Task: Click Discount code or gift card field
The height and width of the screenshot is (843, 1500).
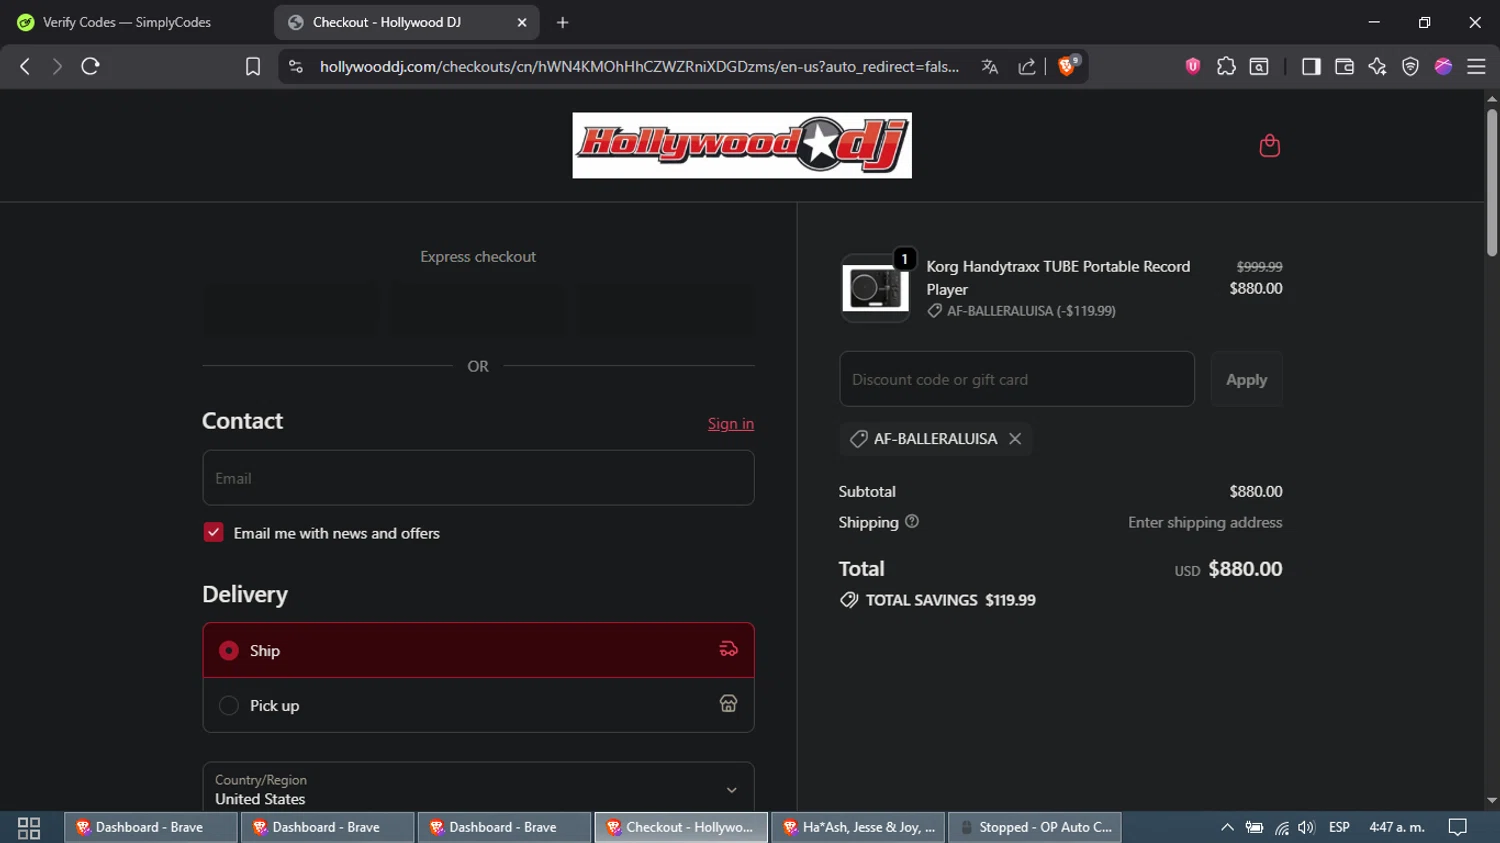Action: pos(1017,379)
